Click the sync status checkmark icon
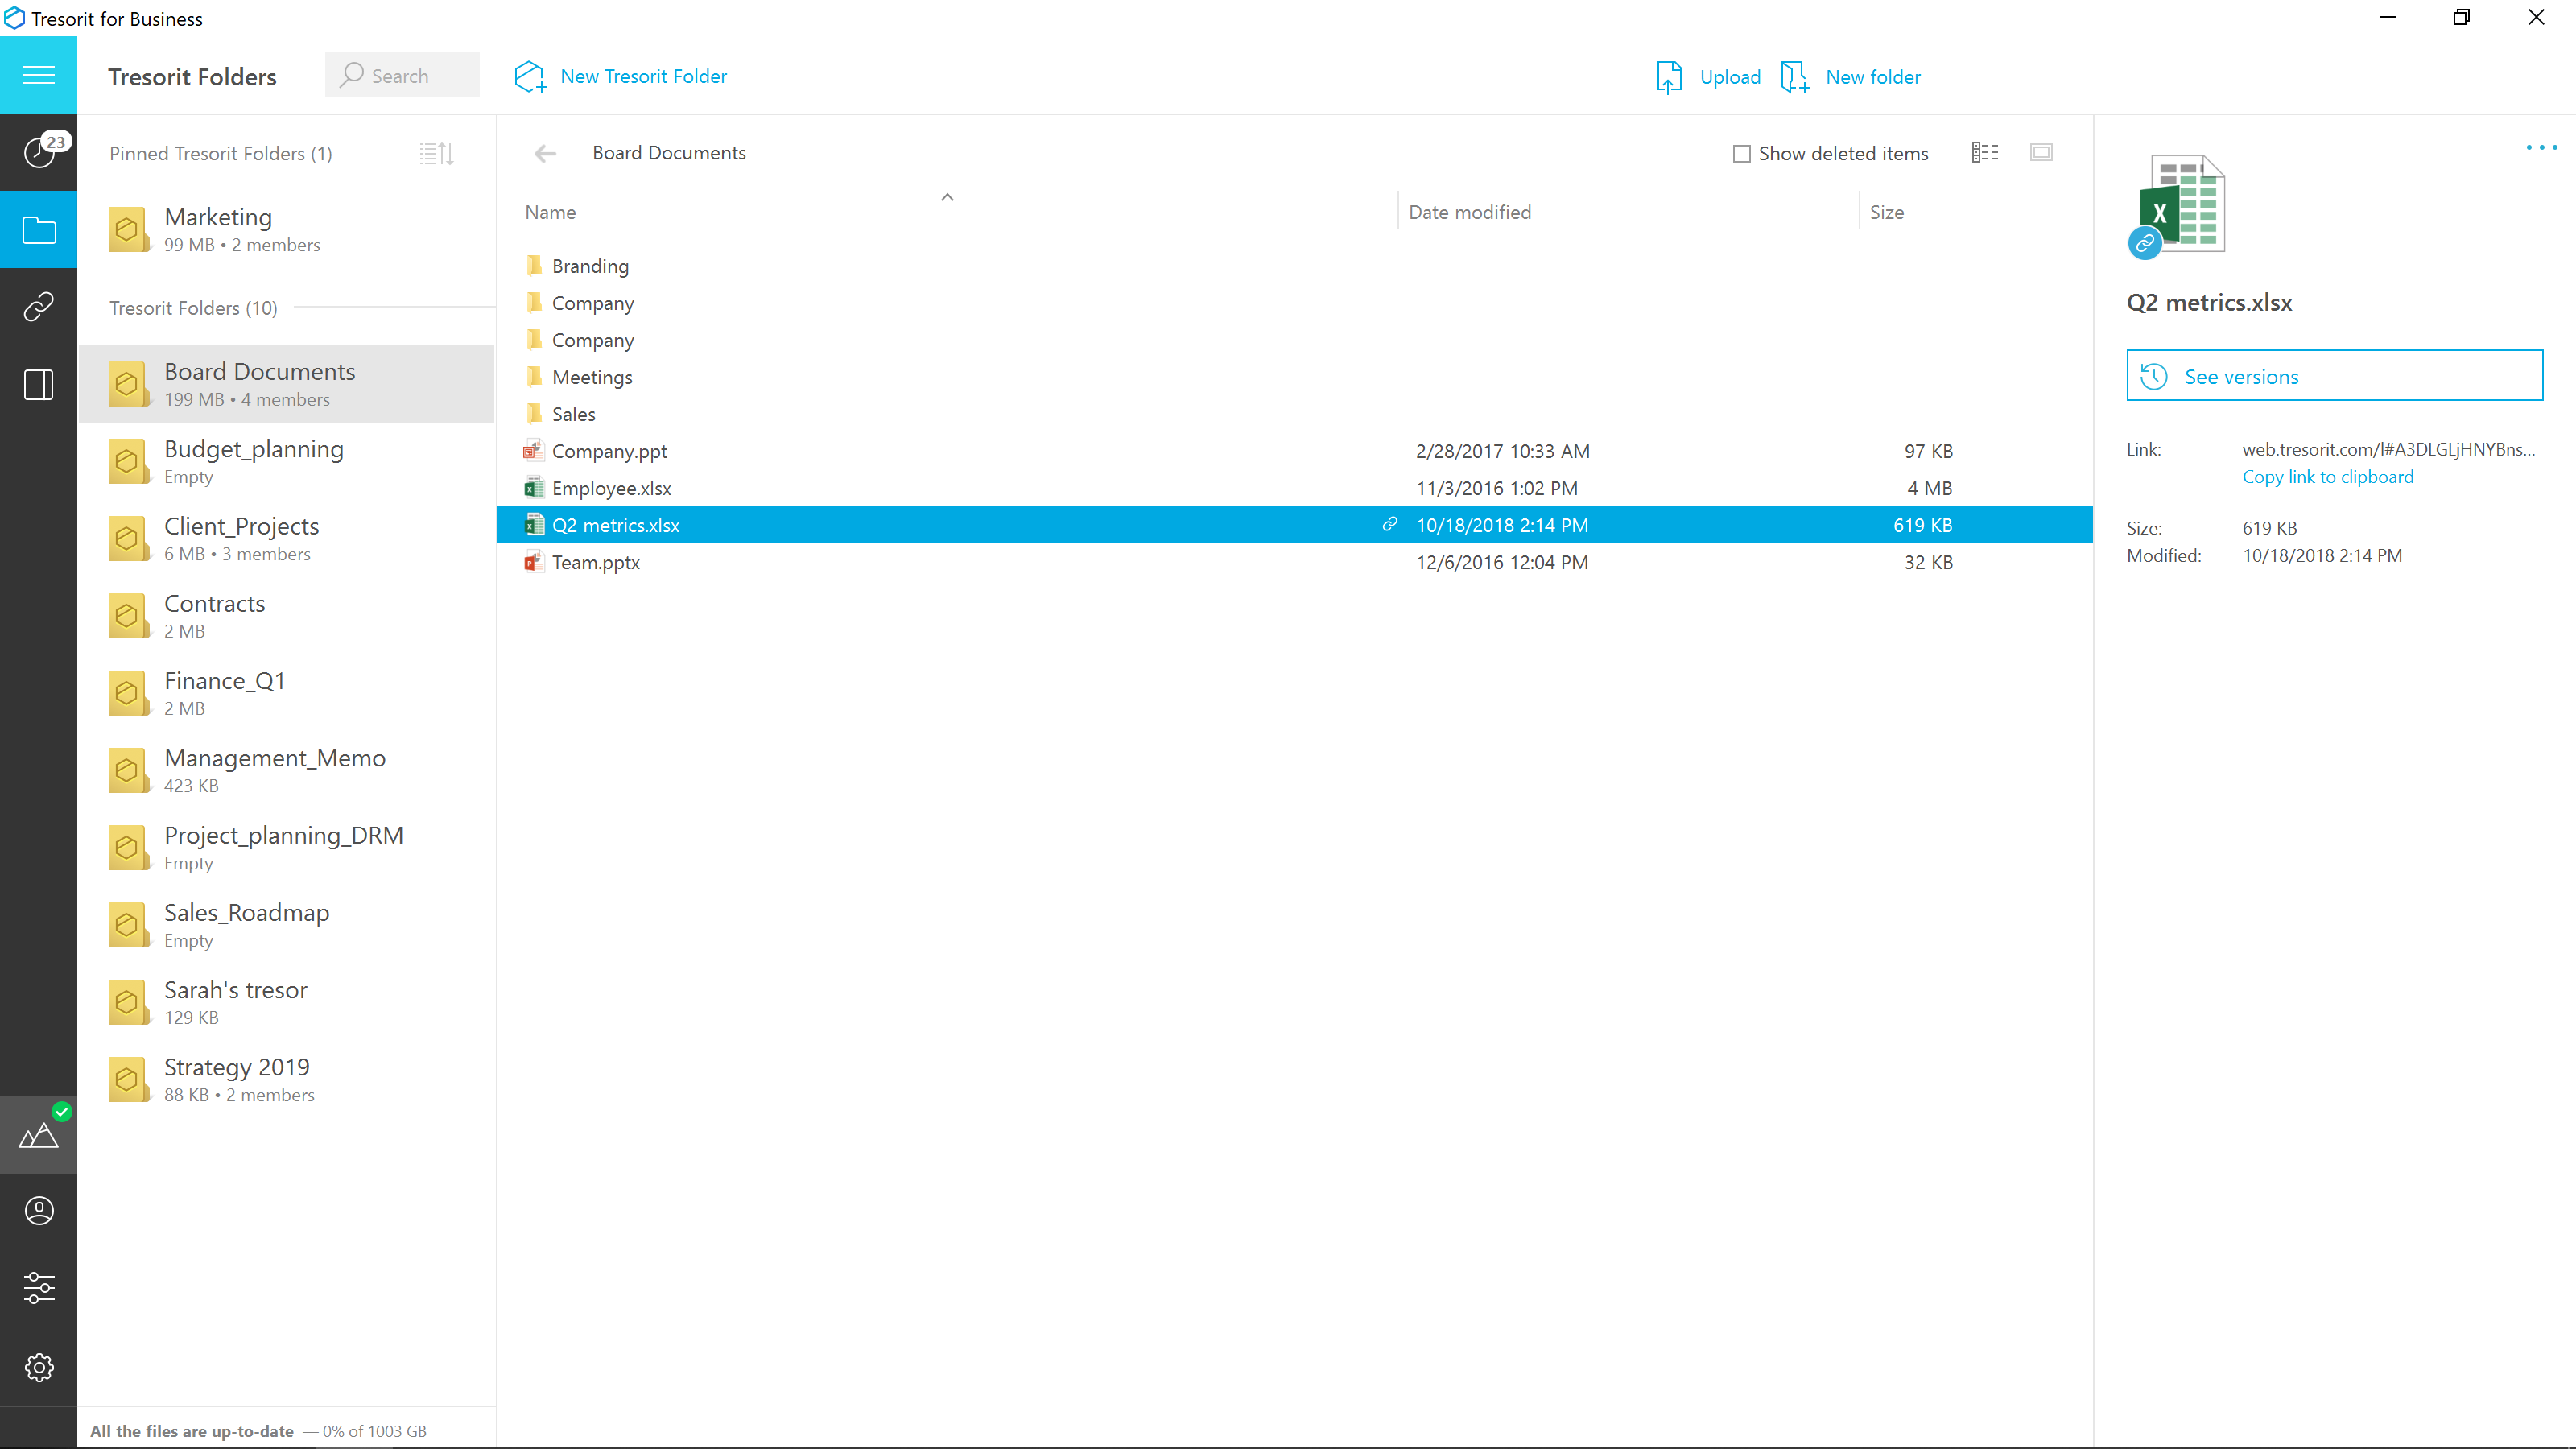Viewport: 2576px width, 1449px height. 62,1111
